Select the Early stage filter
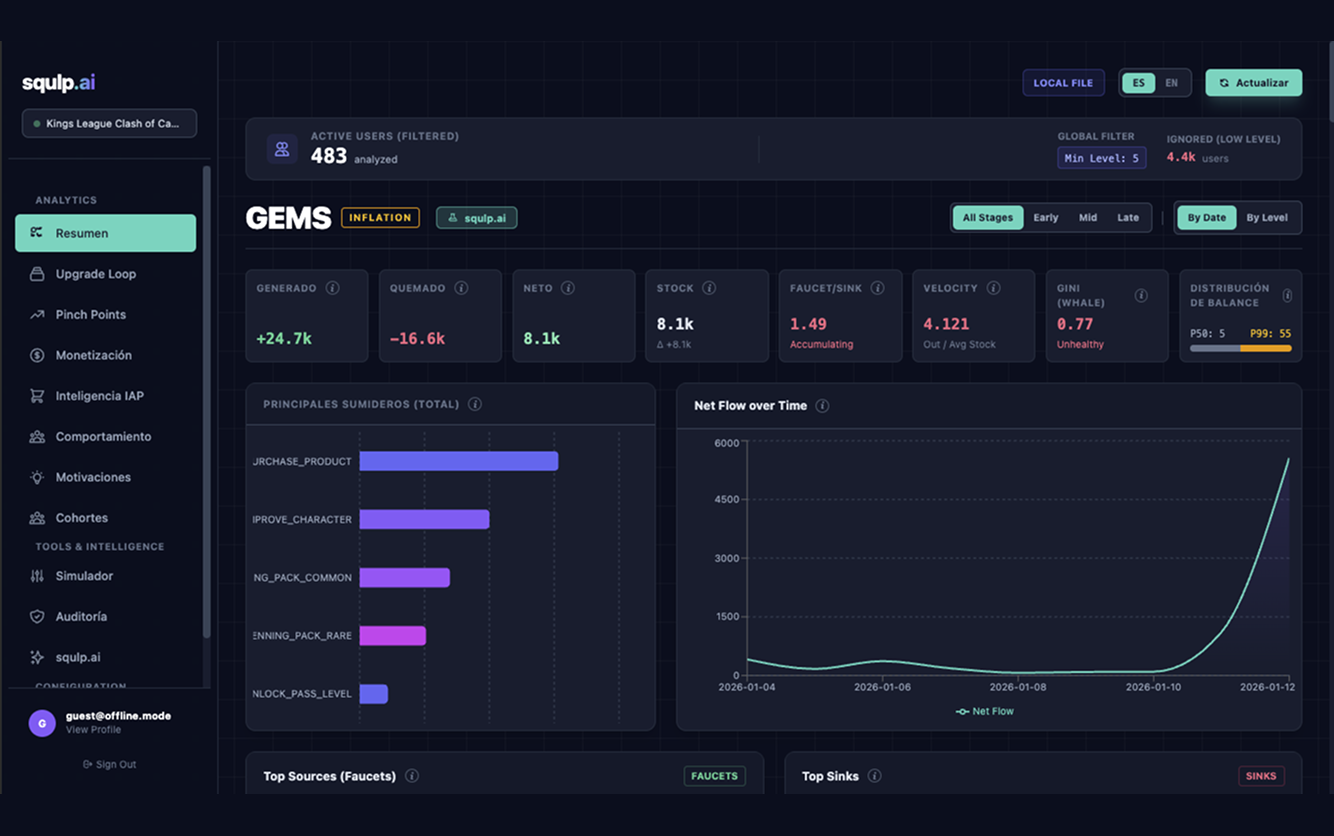This screenshot has height=836, width=1334. 1046,217
